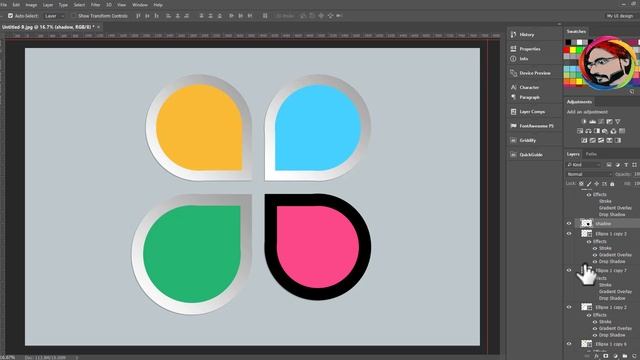Add a Color Balance adjustment
This screenshot has width=640, height=360.
click(x=588, y=131)
